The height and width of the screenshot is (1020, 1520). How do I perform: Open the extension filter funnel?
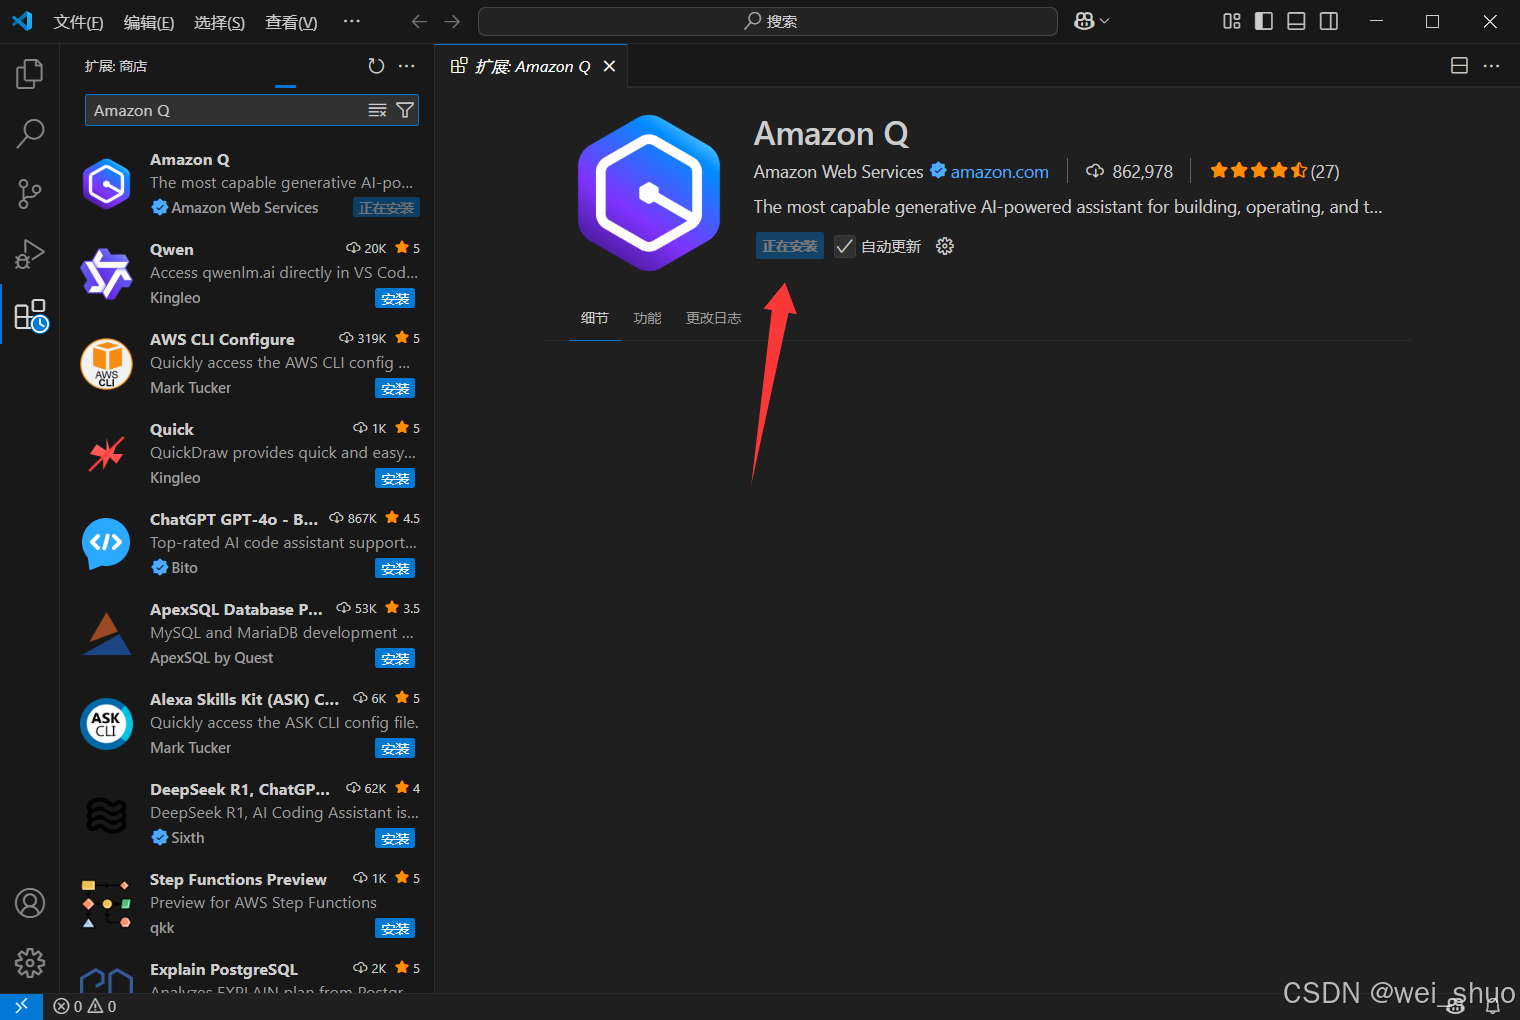(405, 110)
